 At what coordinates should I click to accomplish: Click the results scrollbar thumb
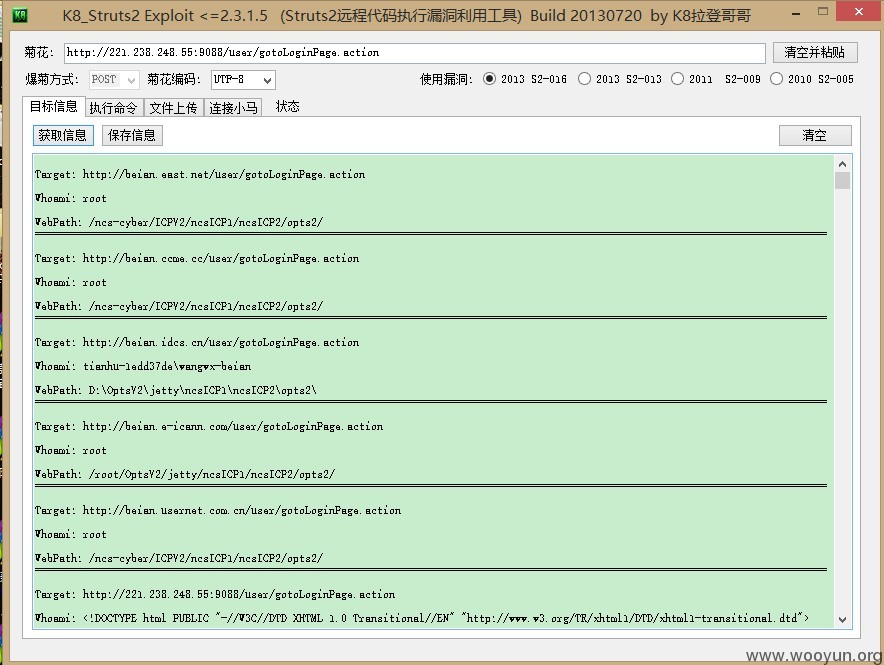(x=842, y=181)
